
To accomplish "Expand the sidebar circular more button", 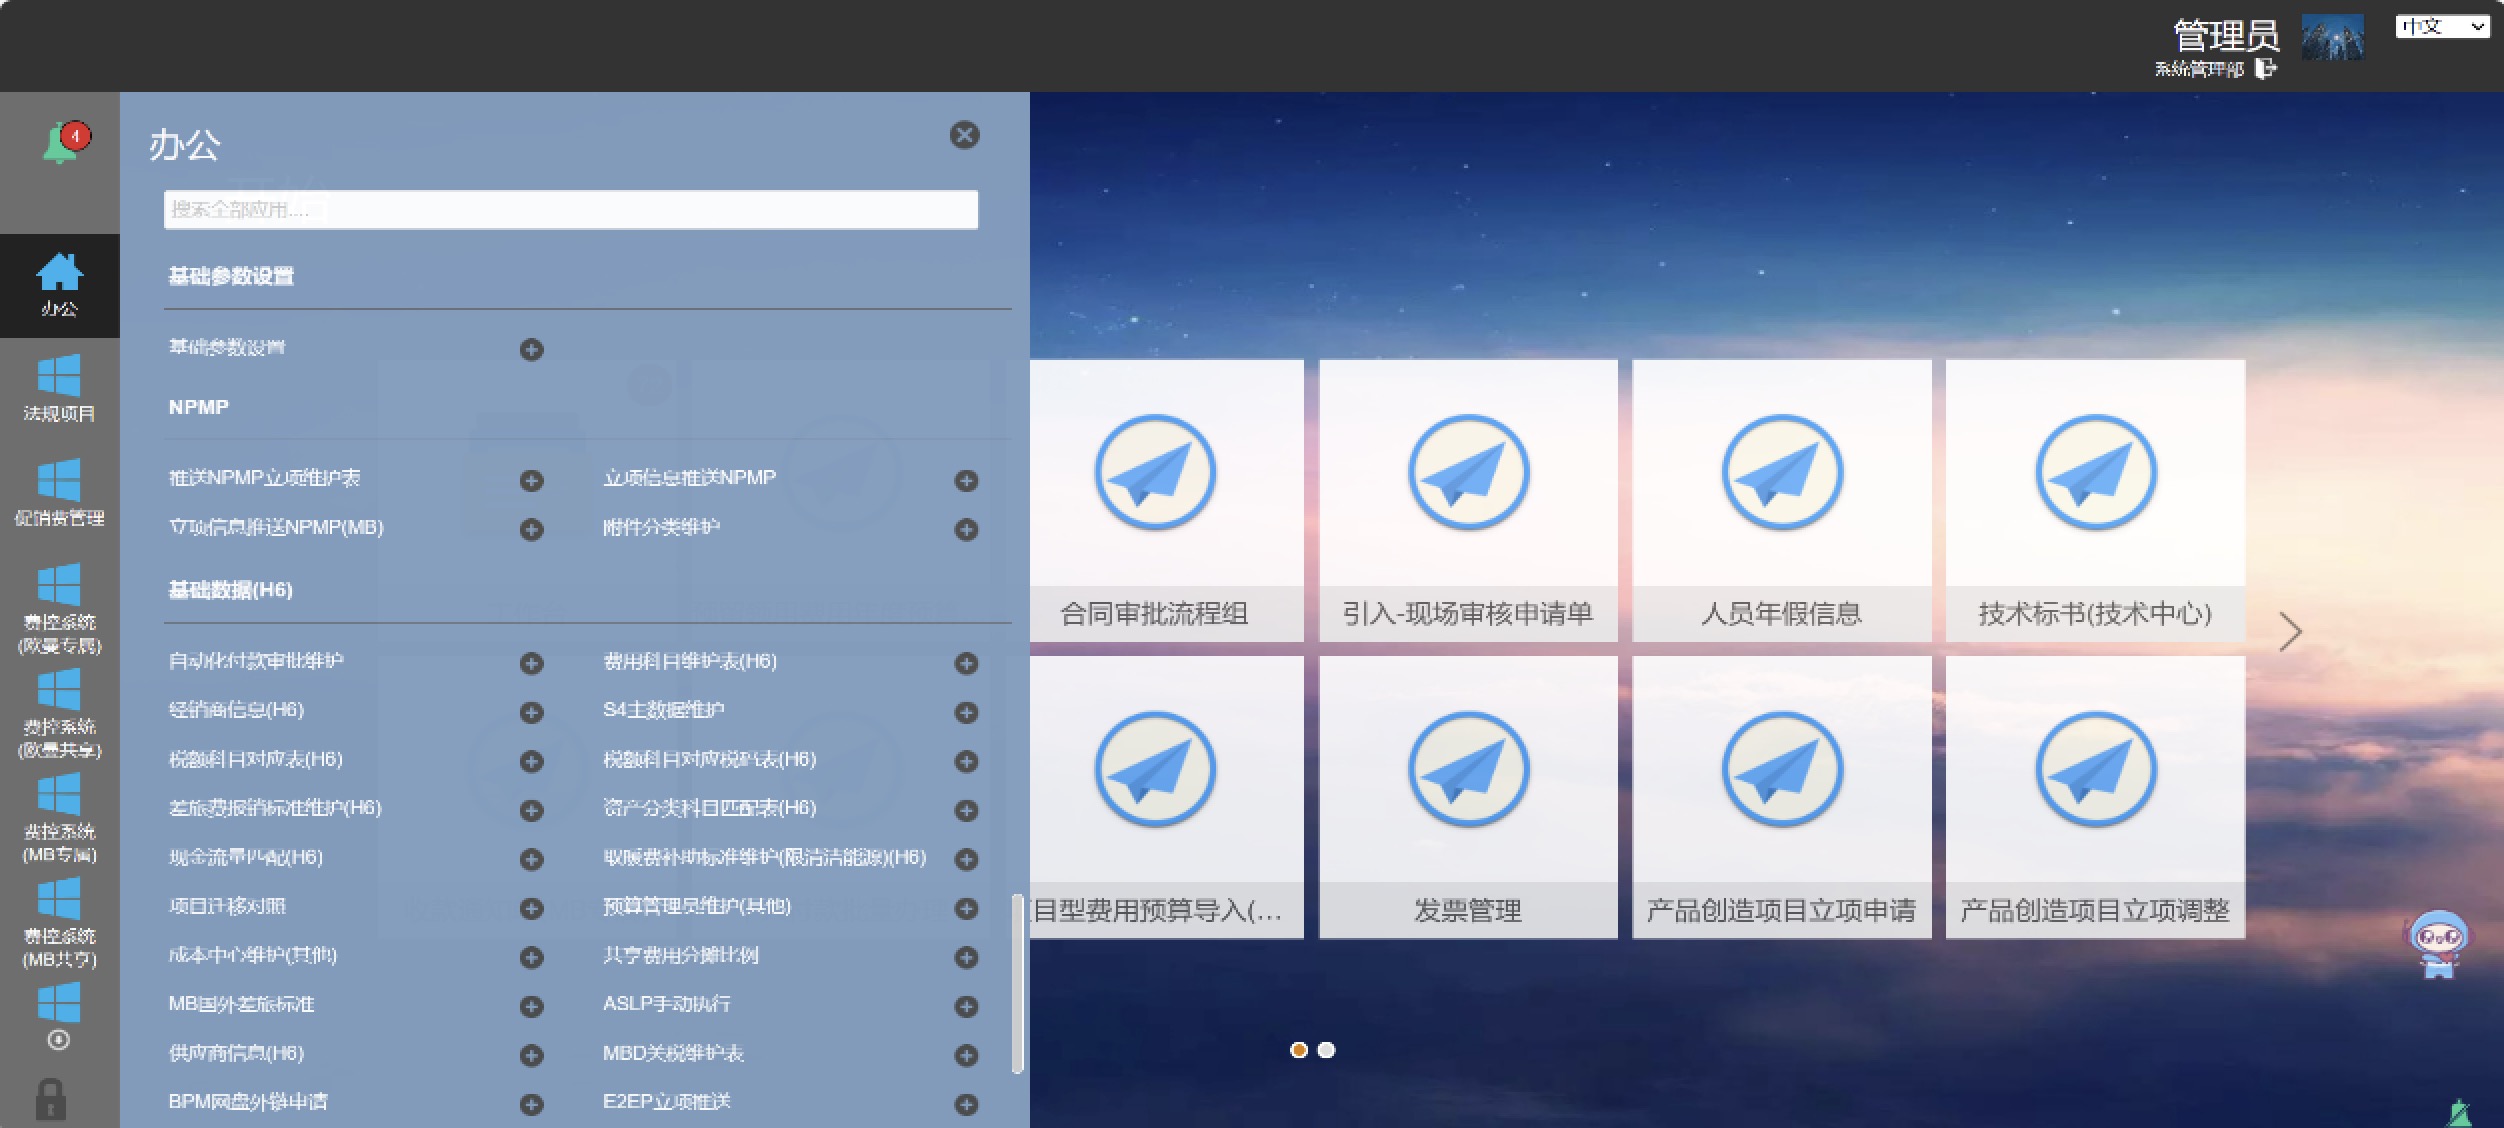I will (x=59, y=1040).
